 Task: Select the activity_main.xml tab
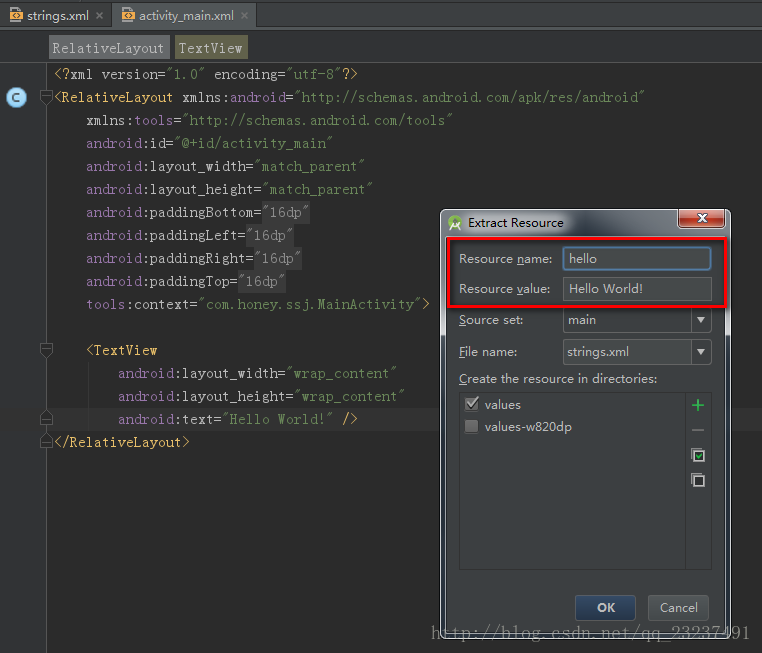(184, 16)
